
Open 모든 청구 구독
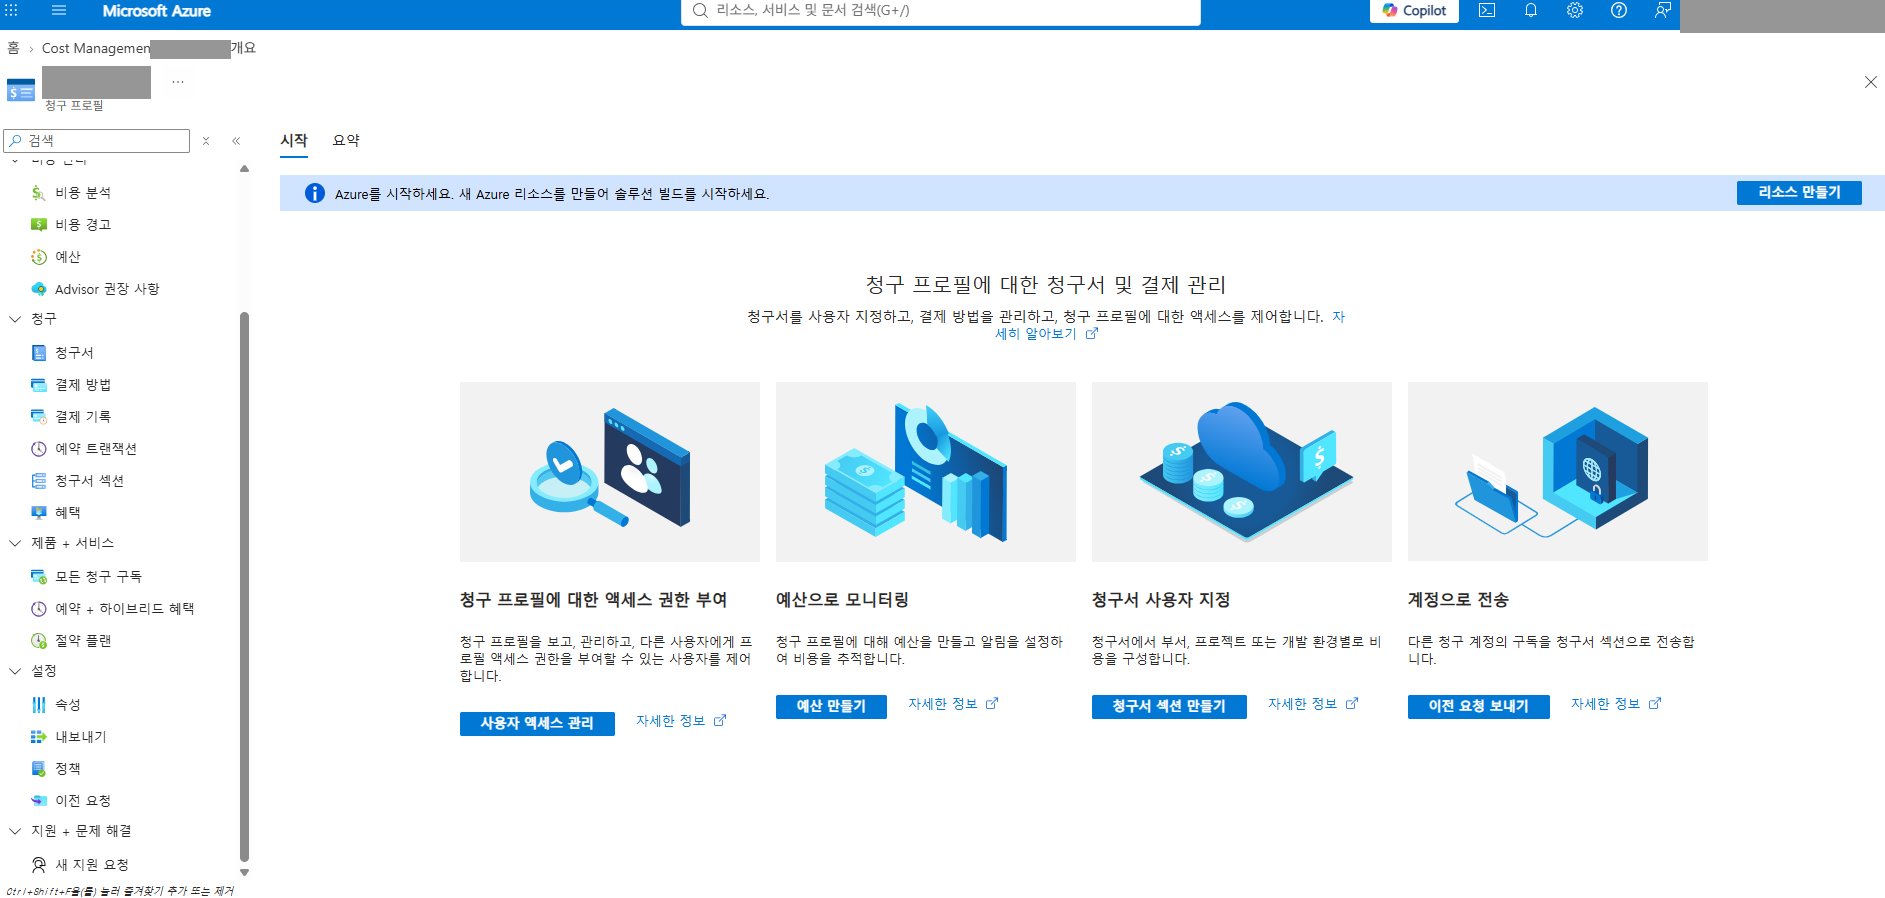[98, 577]
